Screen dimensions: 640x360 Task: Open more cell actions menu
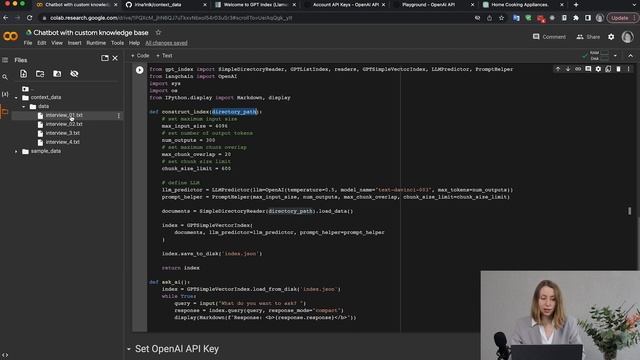click(629, 69)
